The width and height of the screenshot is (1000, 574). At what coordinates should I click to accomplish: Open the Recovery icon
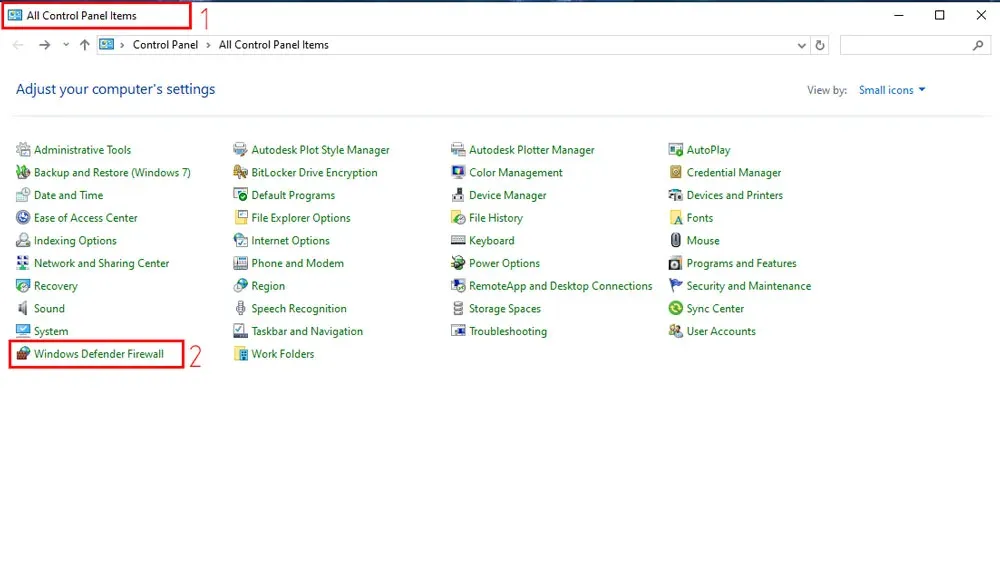[23, 286]
